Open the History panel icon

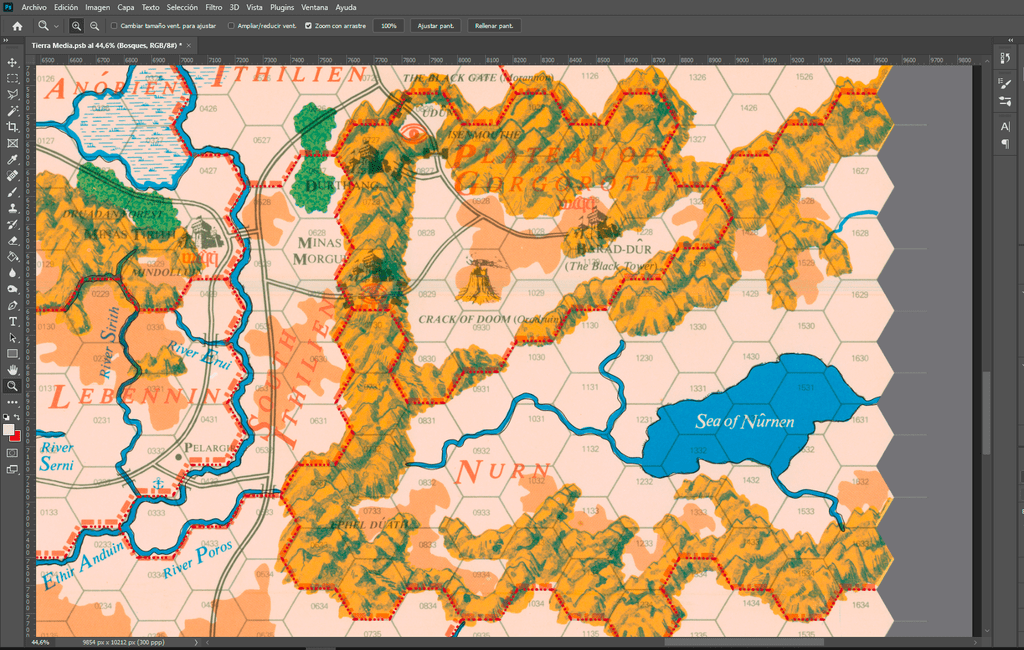click(1005, 58)
